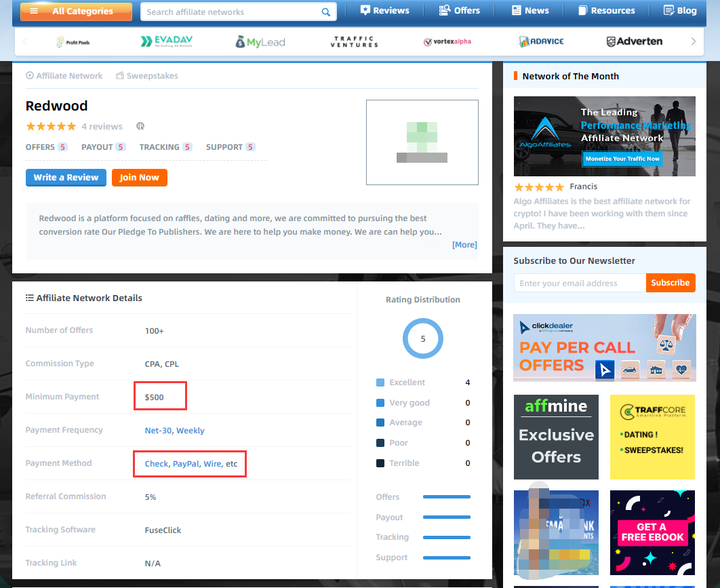Open the News section
The height and width of the screenshot is (588, 720).
pyautogui.click(x=530, y=11)
